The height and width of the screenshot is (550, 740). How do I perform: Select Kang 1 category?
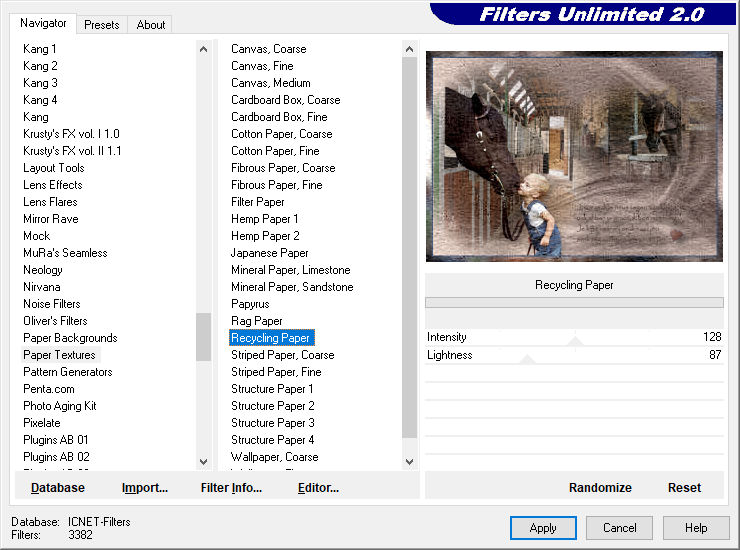click(x=40, y=49)
